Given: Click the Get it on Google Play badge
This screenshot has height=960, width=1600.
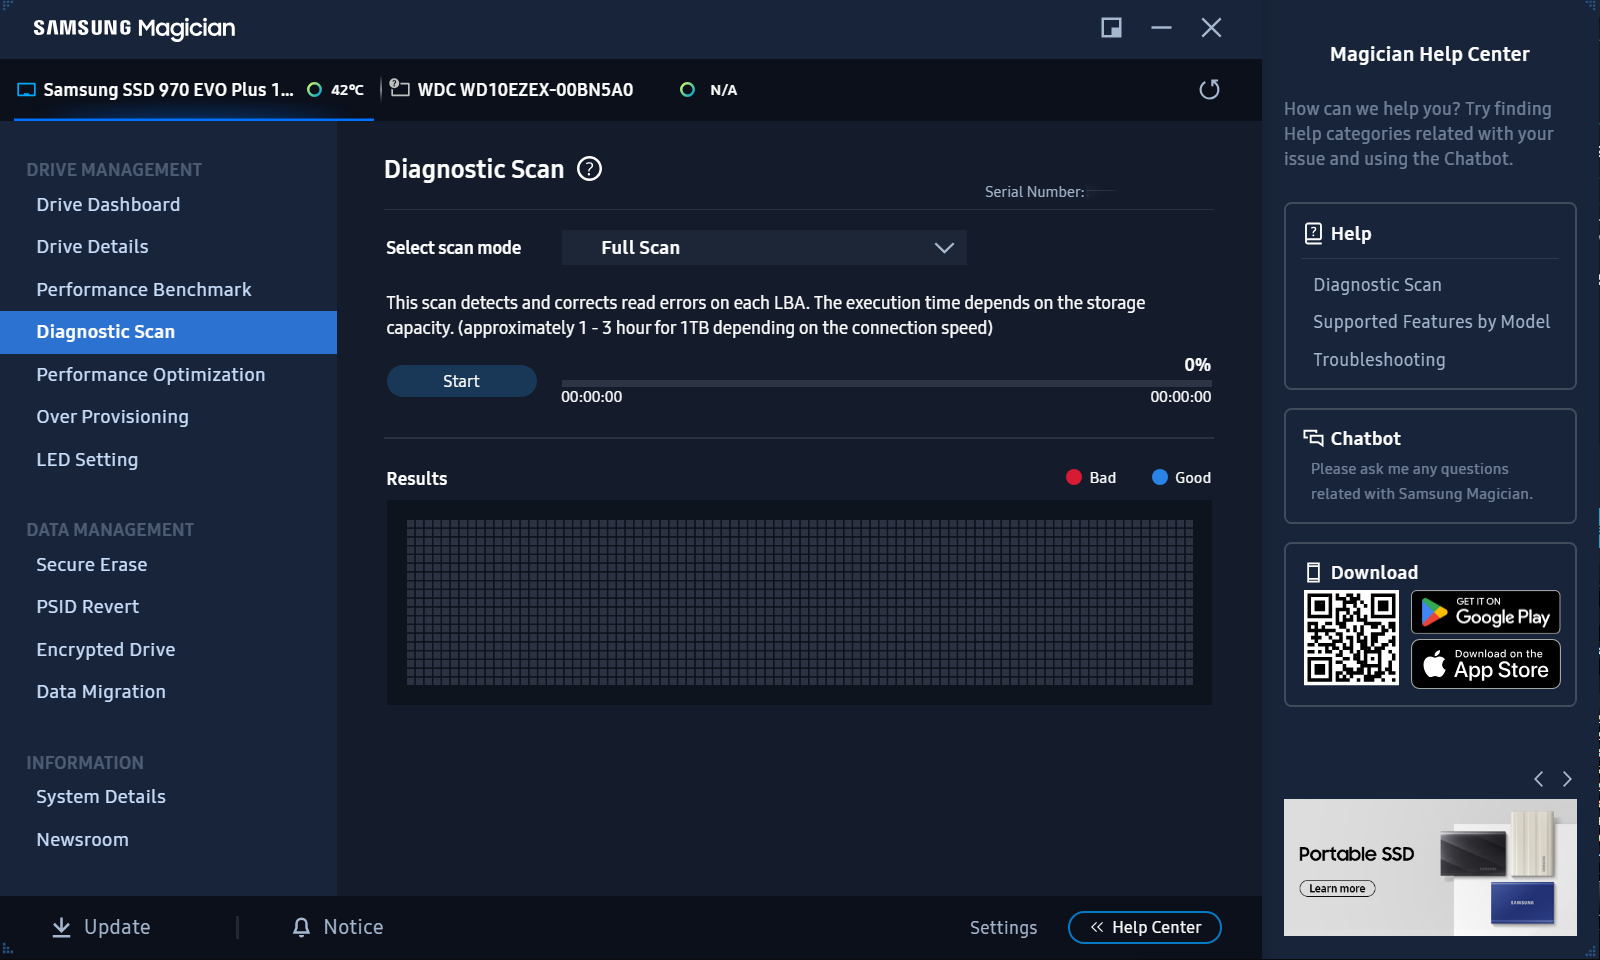Looking at the screenshot, I should pos(1486,612).
